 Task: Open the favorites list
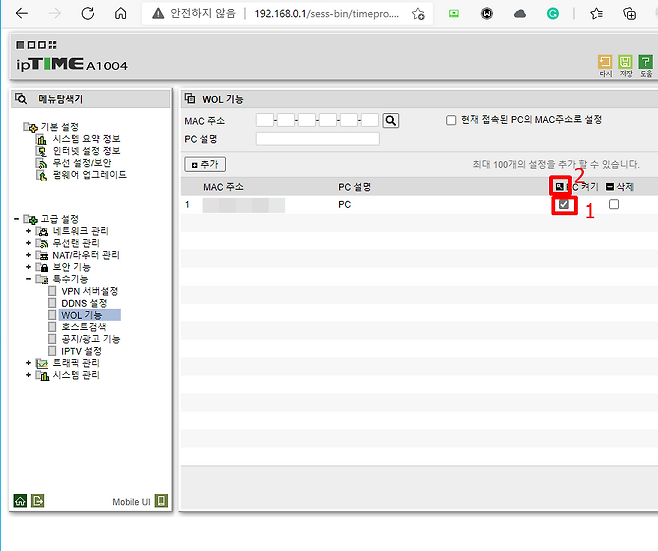pos(596,14)
